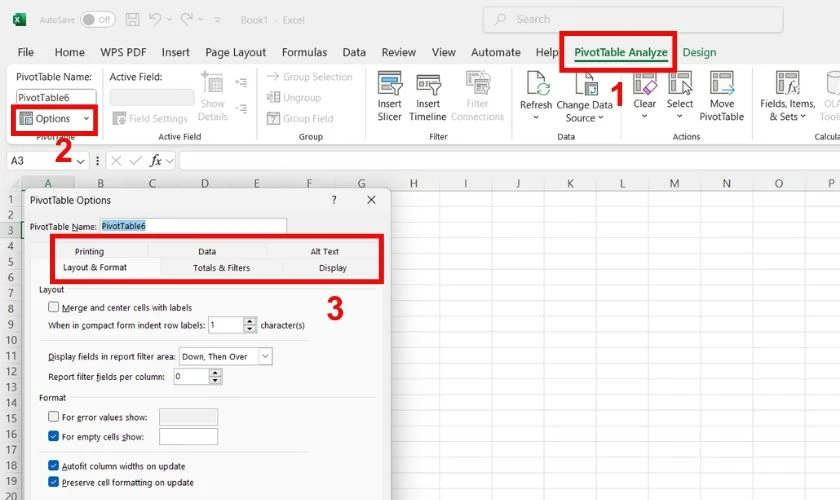This screenshot has height=500, width=840.
Task: Open Insert Timeline tool
Action: pos(428,96)
